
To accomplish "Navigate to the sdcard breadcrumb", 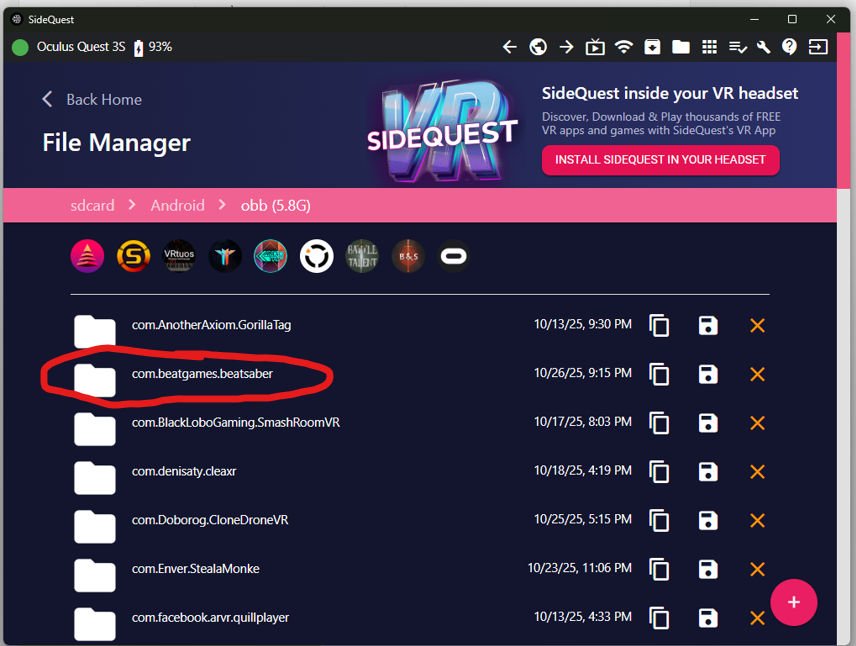I will click(x=92, y=205).
